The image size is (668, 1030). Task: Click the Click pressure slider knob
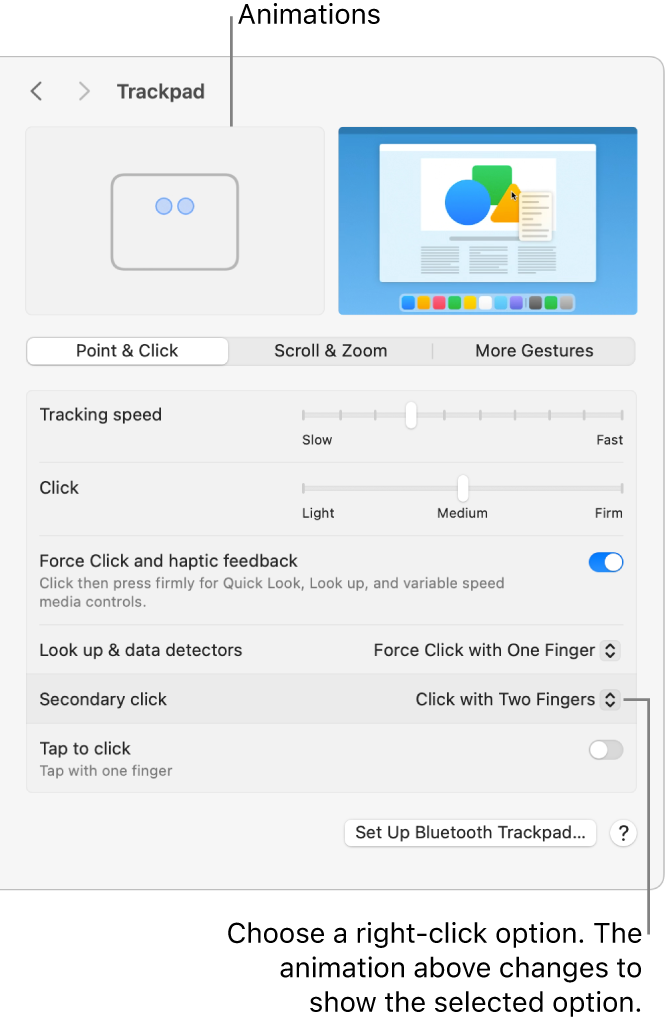pos(463,488)
